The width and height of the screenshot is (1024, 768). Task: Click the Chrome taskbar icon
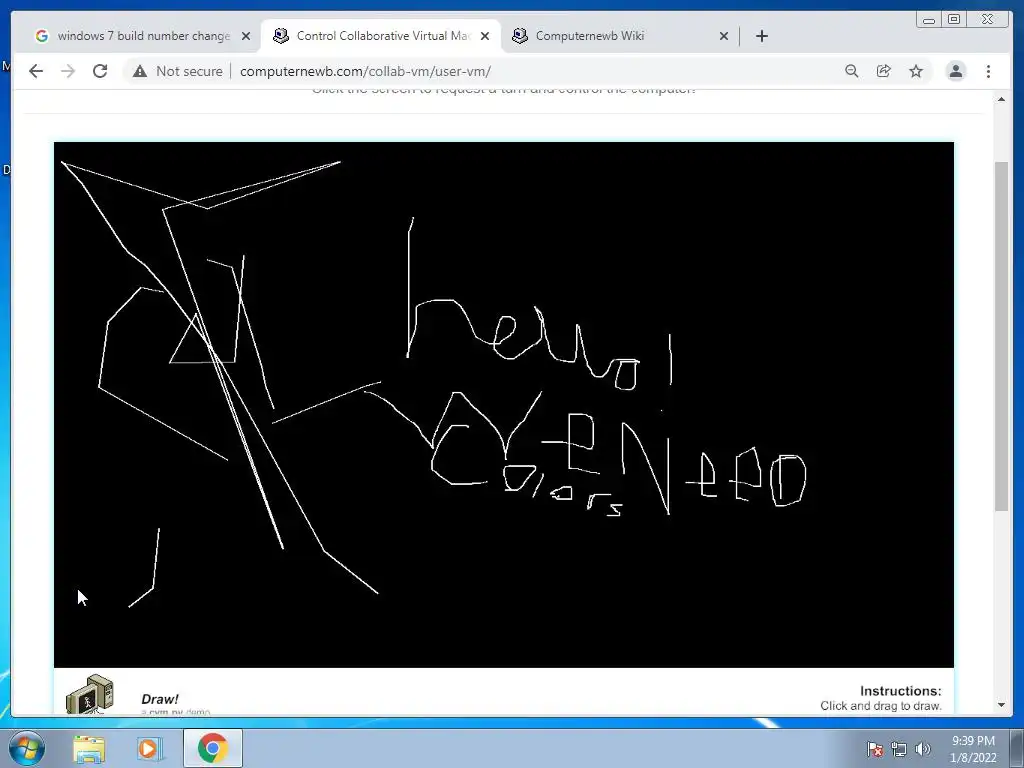click(x=212, y=748)
